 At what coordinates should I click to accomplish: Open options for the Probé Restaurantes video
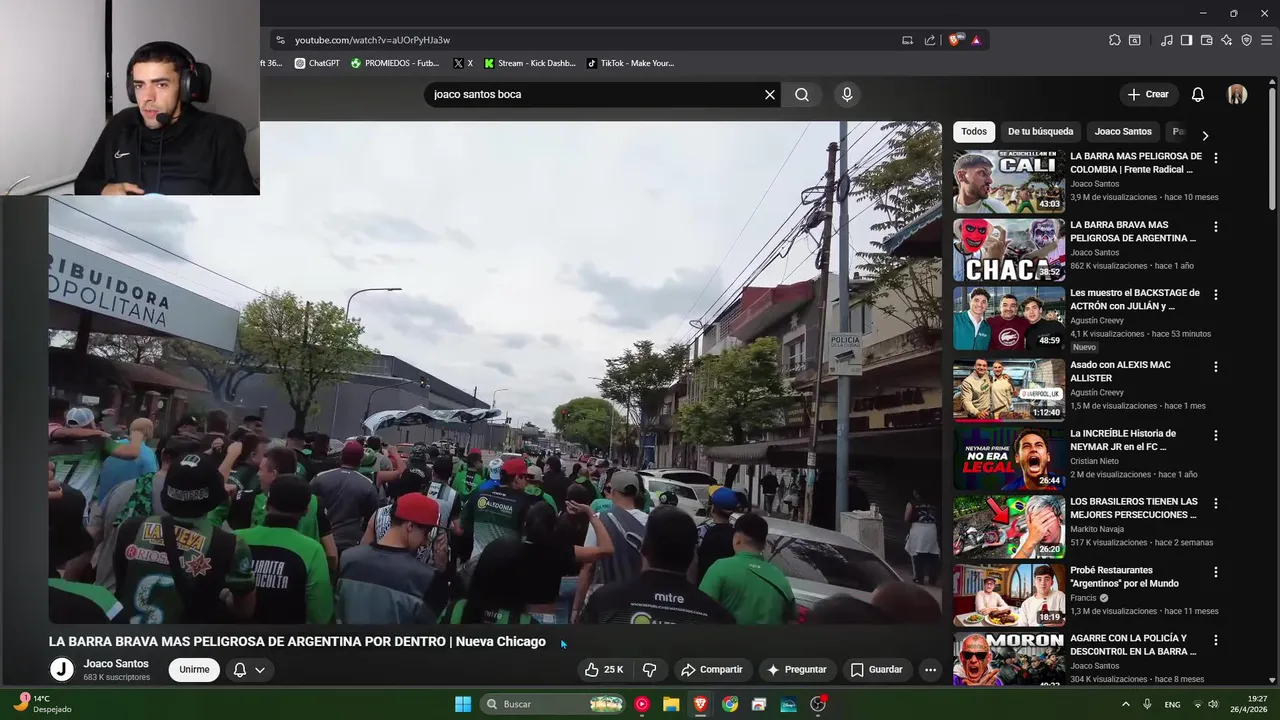point(1216,573)
